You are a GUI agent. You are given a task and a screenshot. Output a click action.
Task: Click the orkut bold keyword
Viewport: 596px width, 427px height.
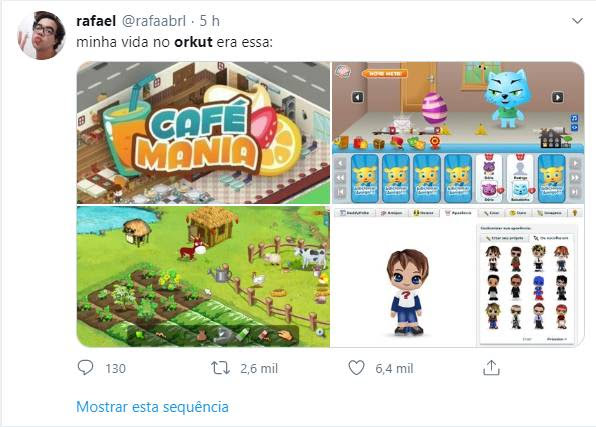tap(193, 42)
